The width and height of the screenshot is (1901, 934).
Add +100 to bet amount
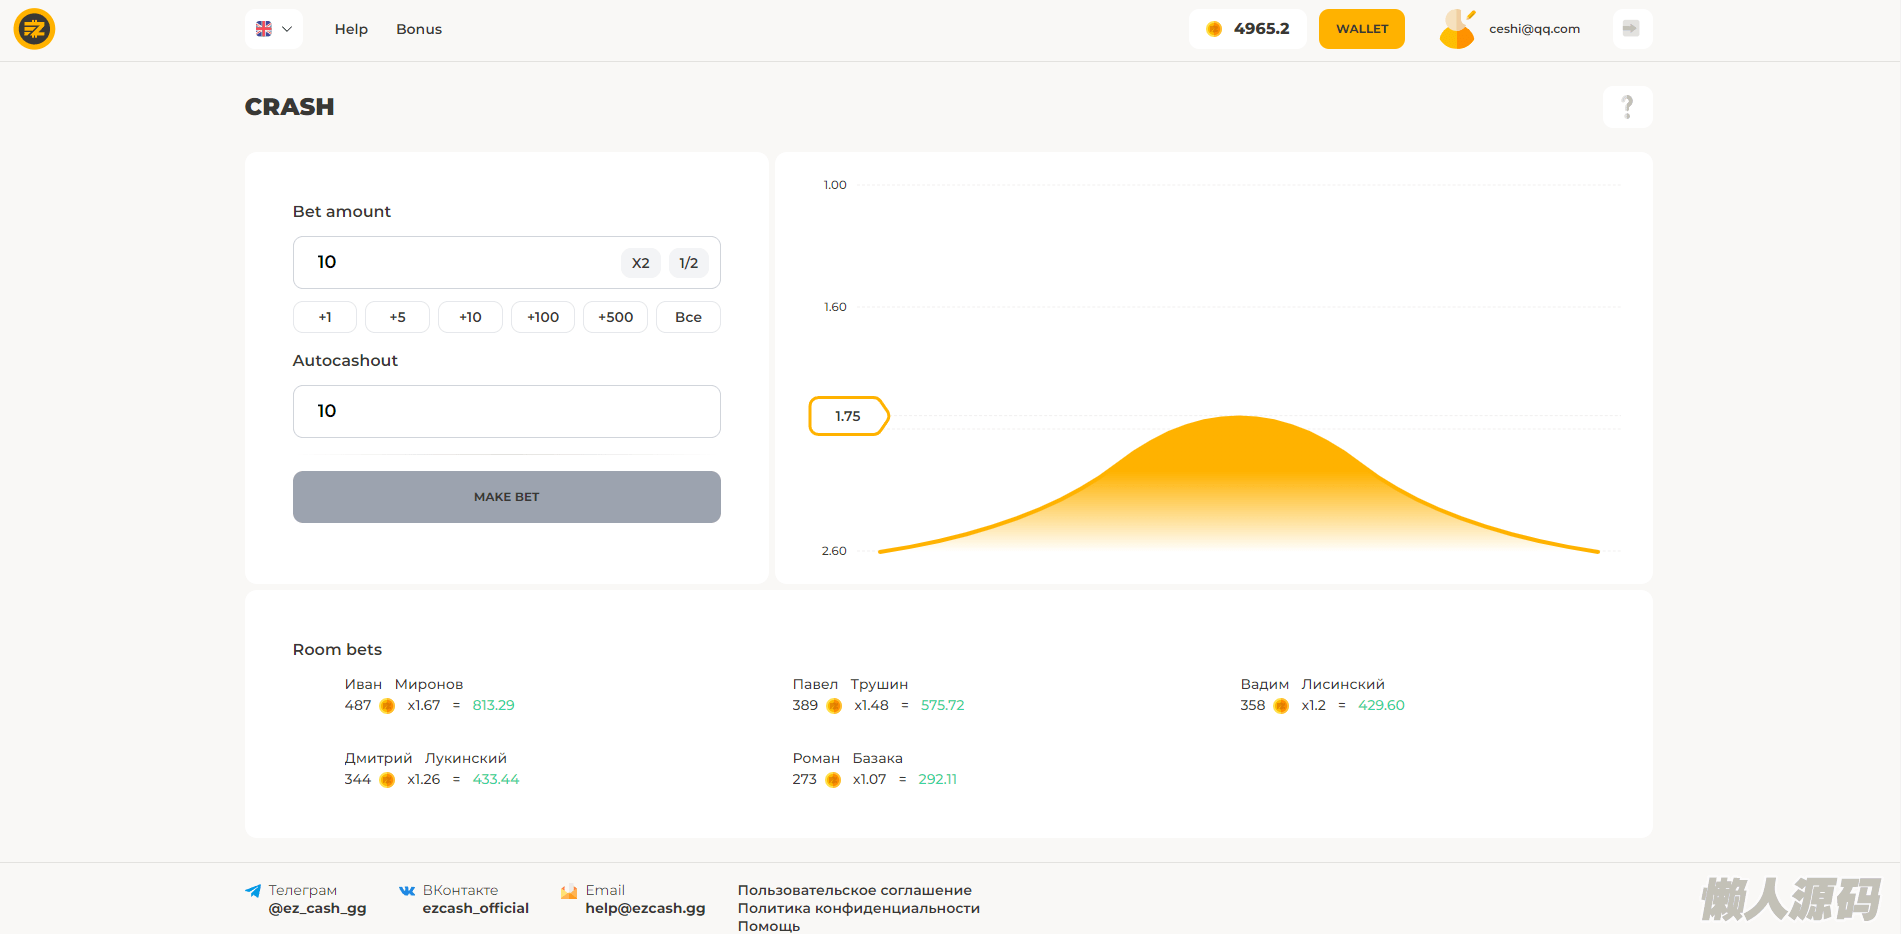coord(543,317)
